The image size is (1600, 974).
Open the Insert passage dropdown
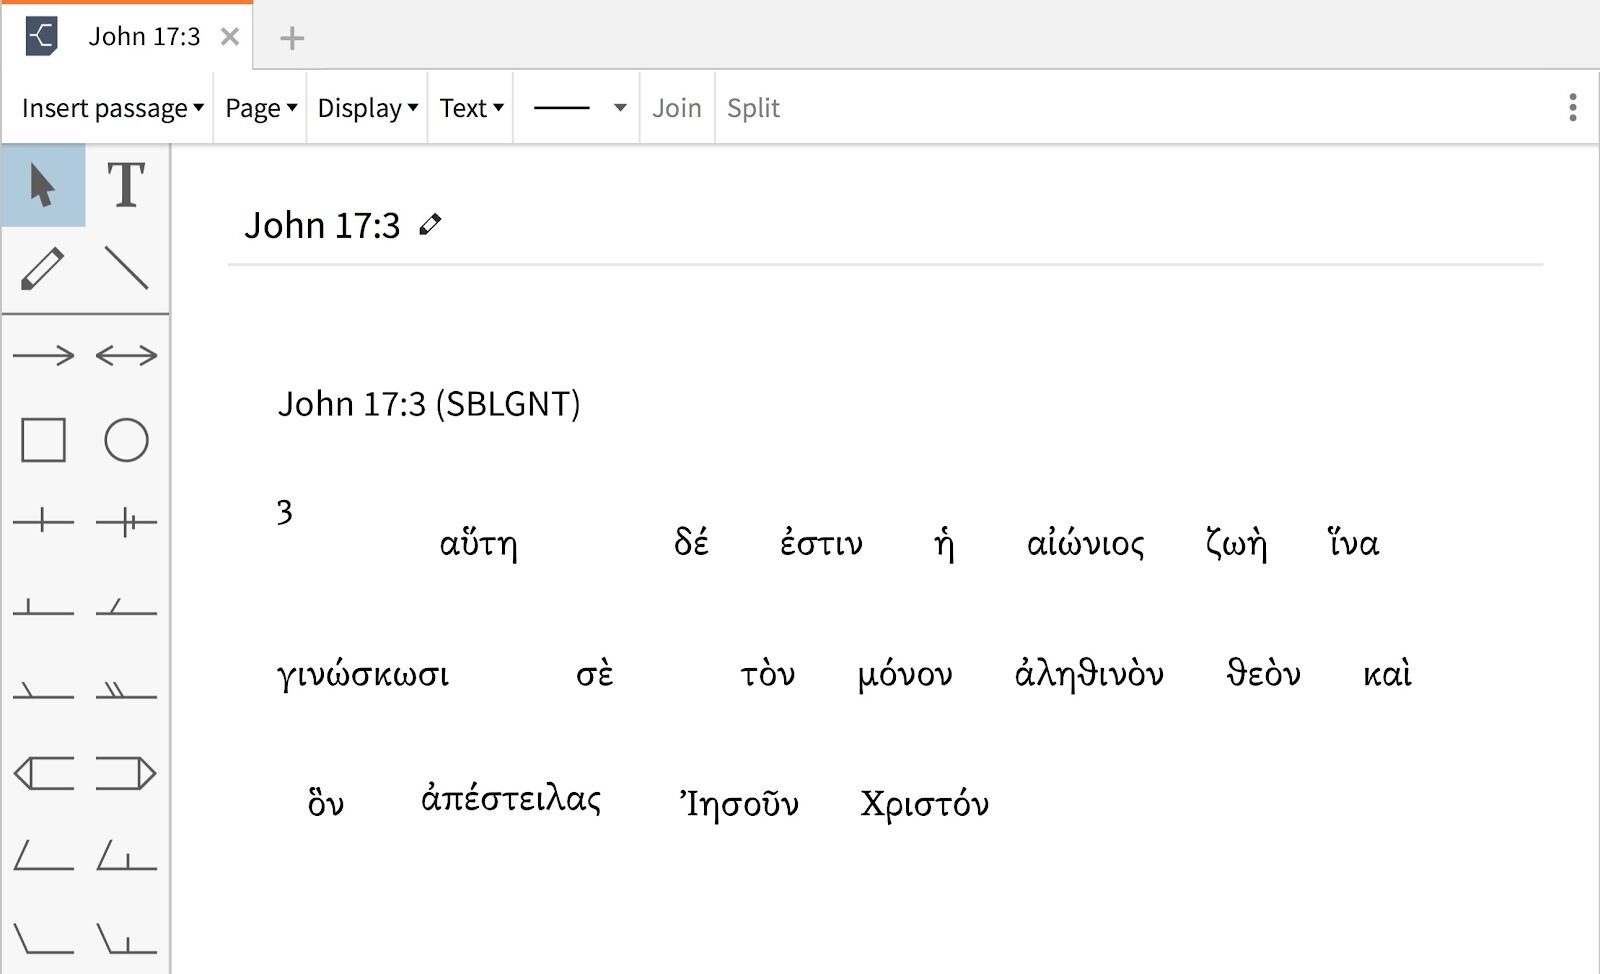pyautogui.click(x=112, y=108)
